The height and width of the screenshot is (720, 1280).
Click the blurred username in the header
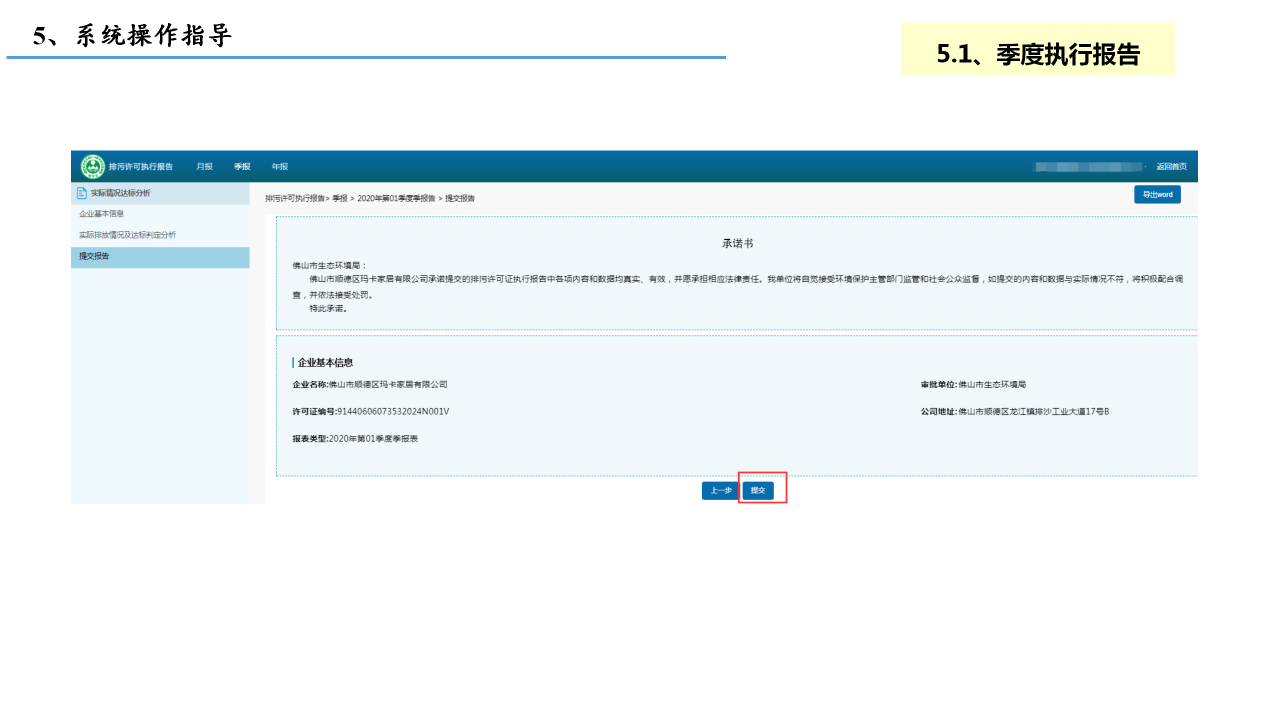1088,167
